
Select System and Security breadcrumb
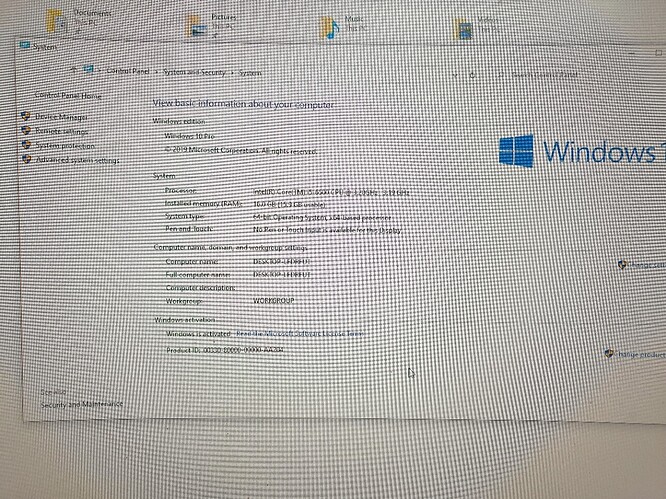point(196,72)
